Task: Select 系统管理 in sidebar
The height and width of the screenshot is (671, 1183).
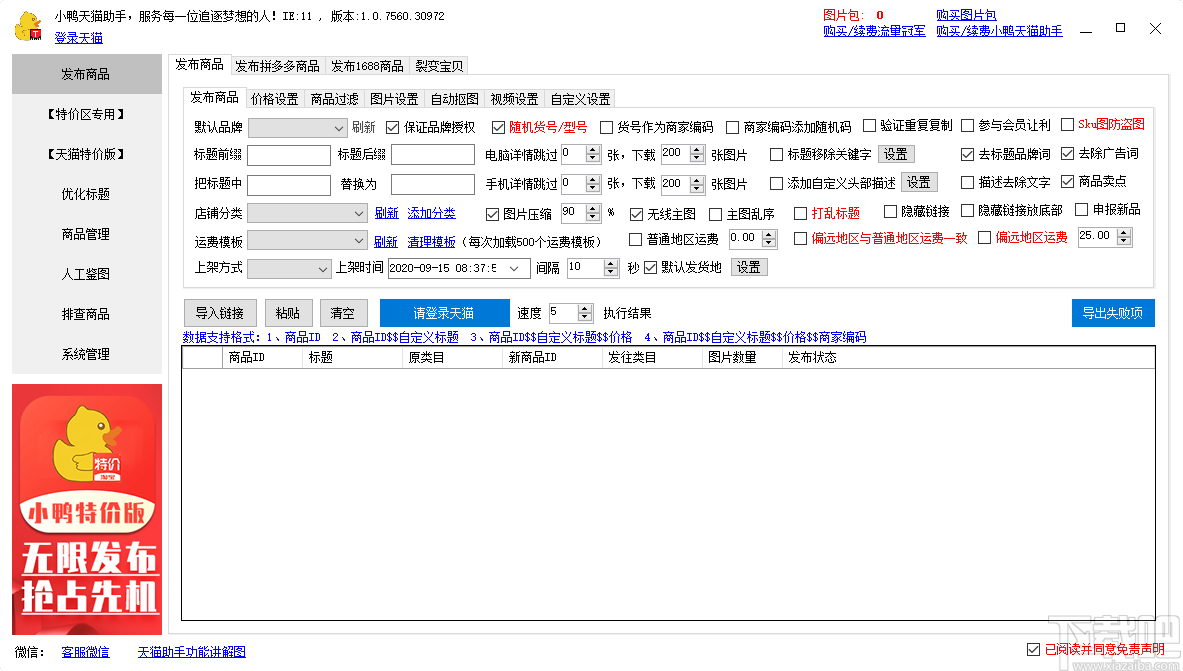Action: [x=86, y=354]
